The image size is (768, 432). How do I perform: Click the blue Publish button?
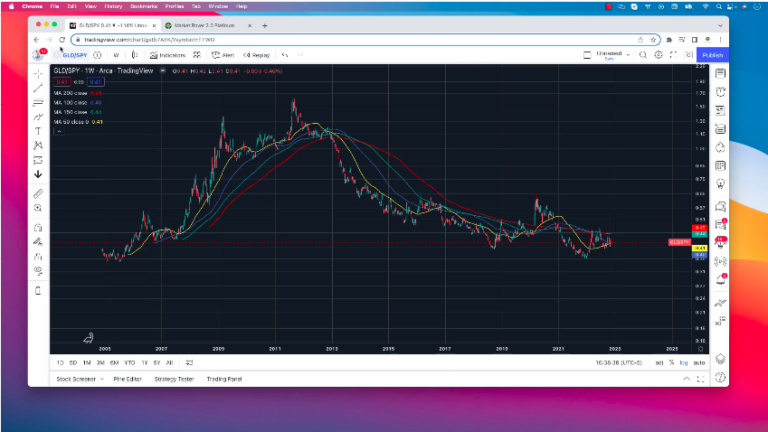pos(712,56)
